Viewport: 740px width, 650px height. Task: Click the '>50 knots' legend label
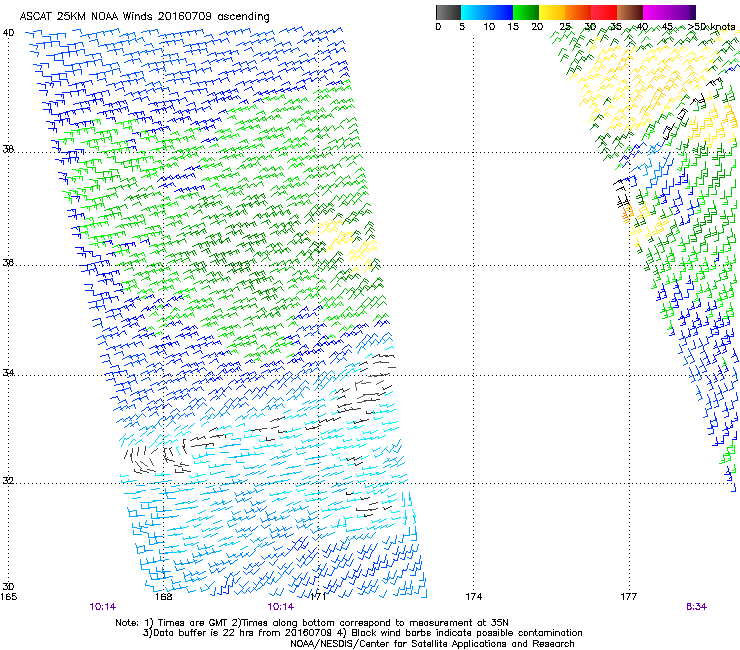pos(712,27)
